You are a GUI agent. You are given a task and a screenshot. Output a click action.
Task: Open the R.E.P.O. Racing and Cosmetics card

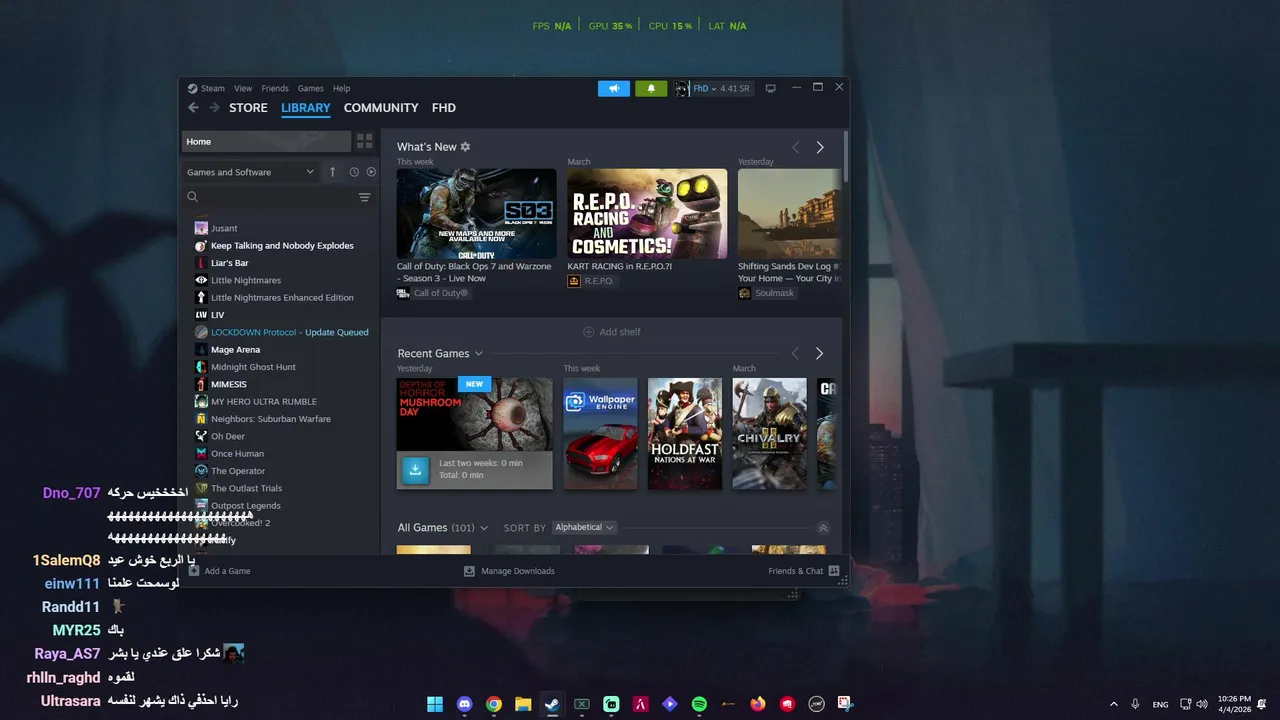(x=647, y=214)
